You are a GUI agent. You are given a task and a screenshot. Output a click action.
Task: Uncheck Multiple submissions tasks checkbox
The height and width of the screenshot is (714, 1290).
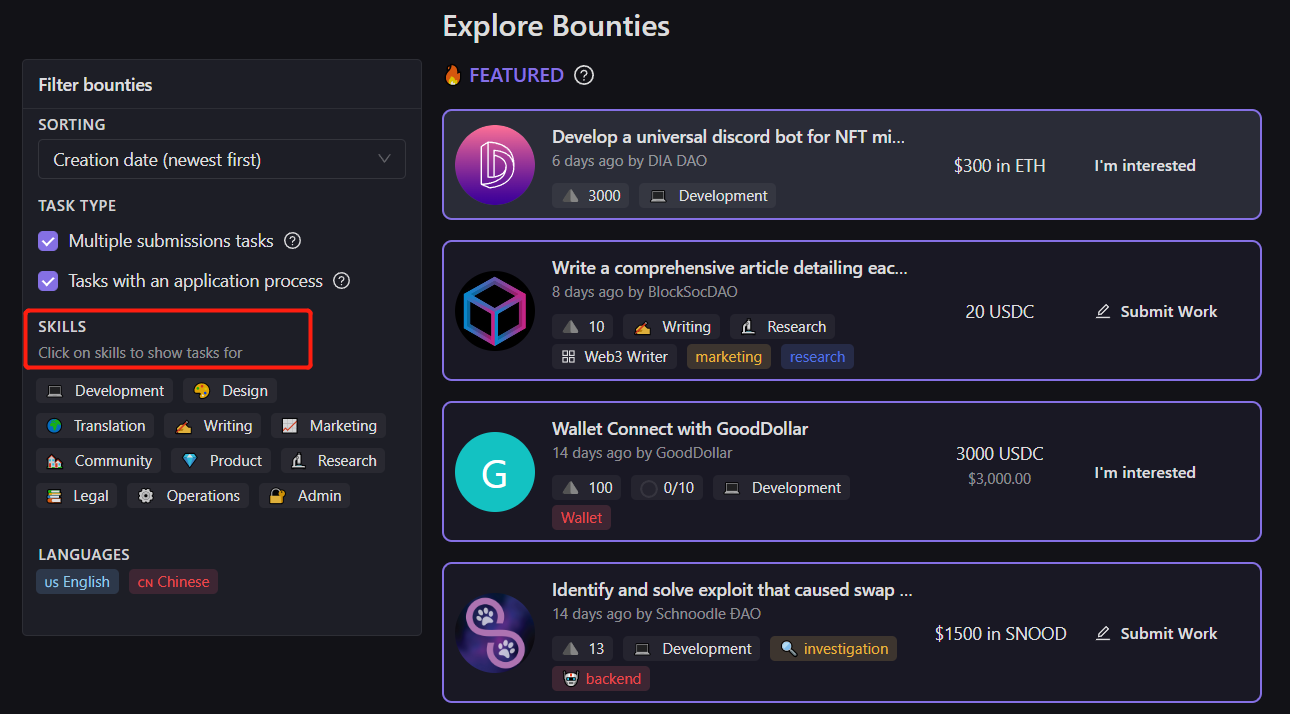(48, 241)
